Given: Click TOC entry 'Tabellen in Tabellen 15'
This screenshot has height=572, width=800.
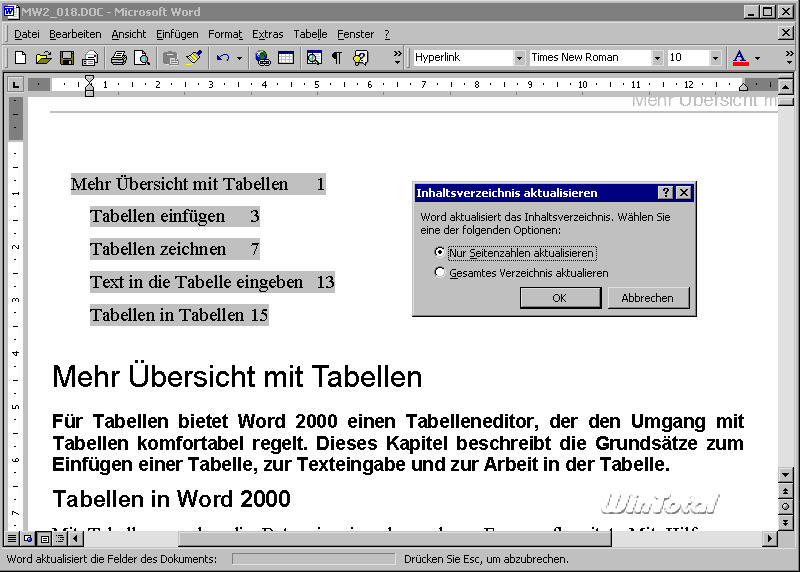Looking at the screenshot, I should pos(179,315).
